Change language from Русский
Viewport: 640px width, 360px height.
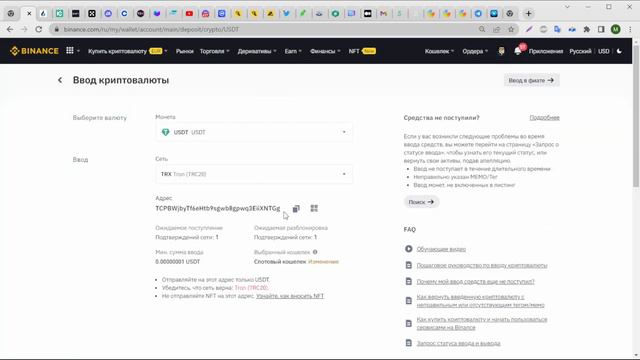tap(580, 51)
